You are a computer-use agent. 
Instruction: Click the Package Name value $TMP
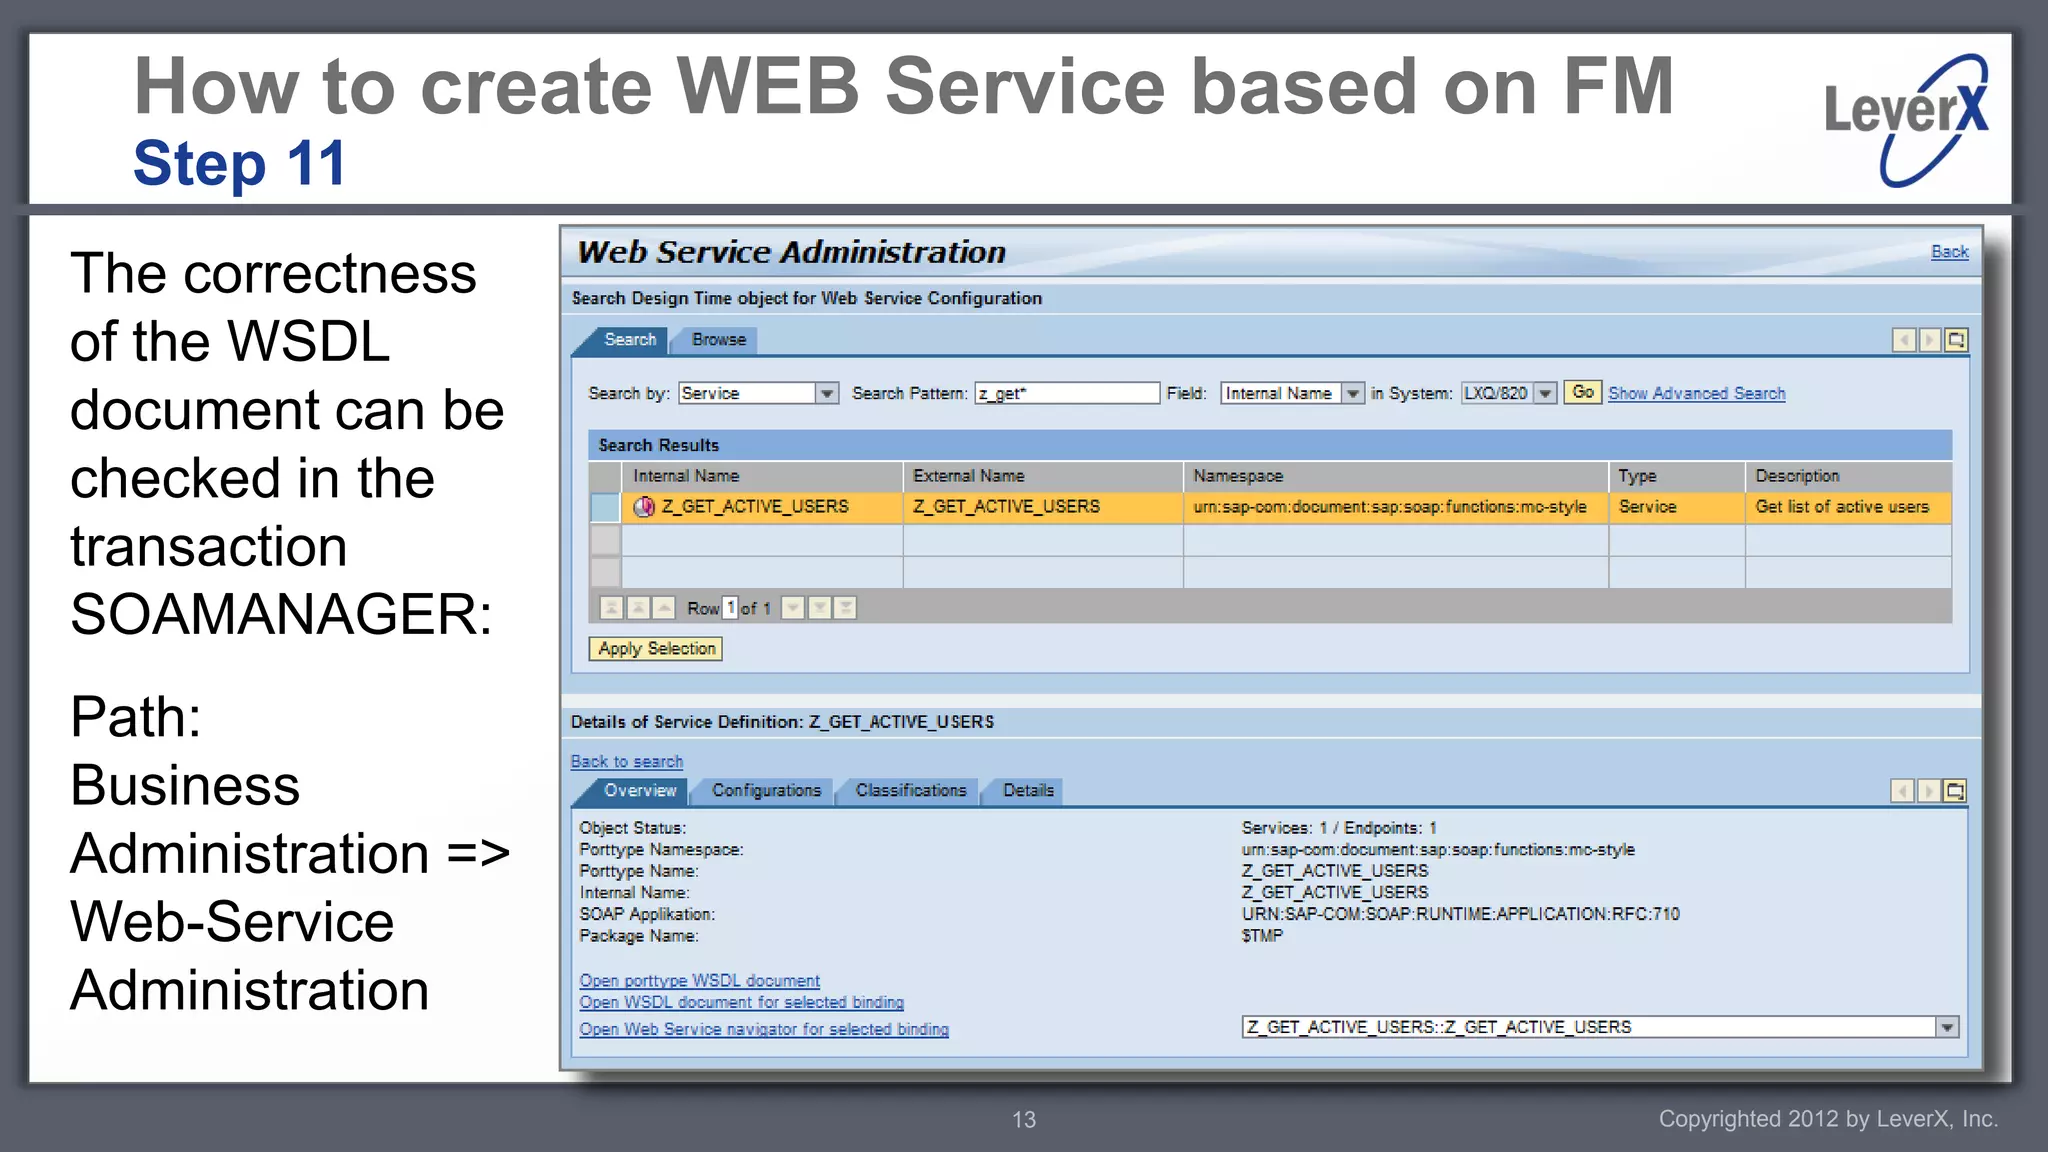pyautogui.click(x=1262, y=936)
